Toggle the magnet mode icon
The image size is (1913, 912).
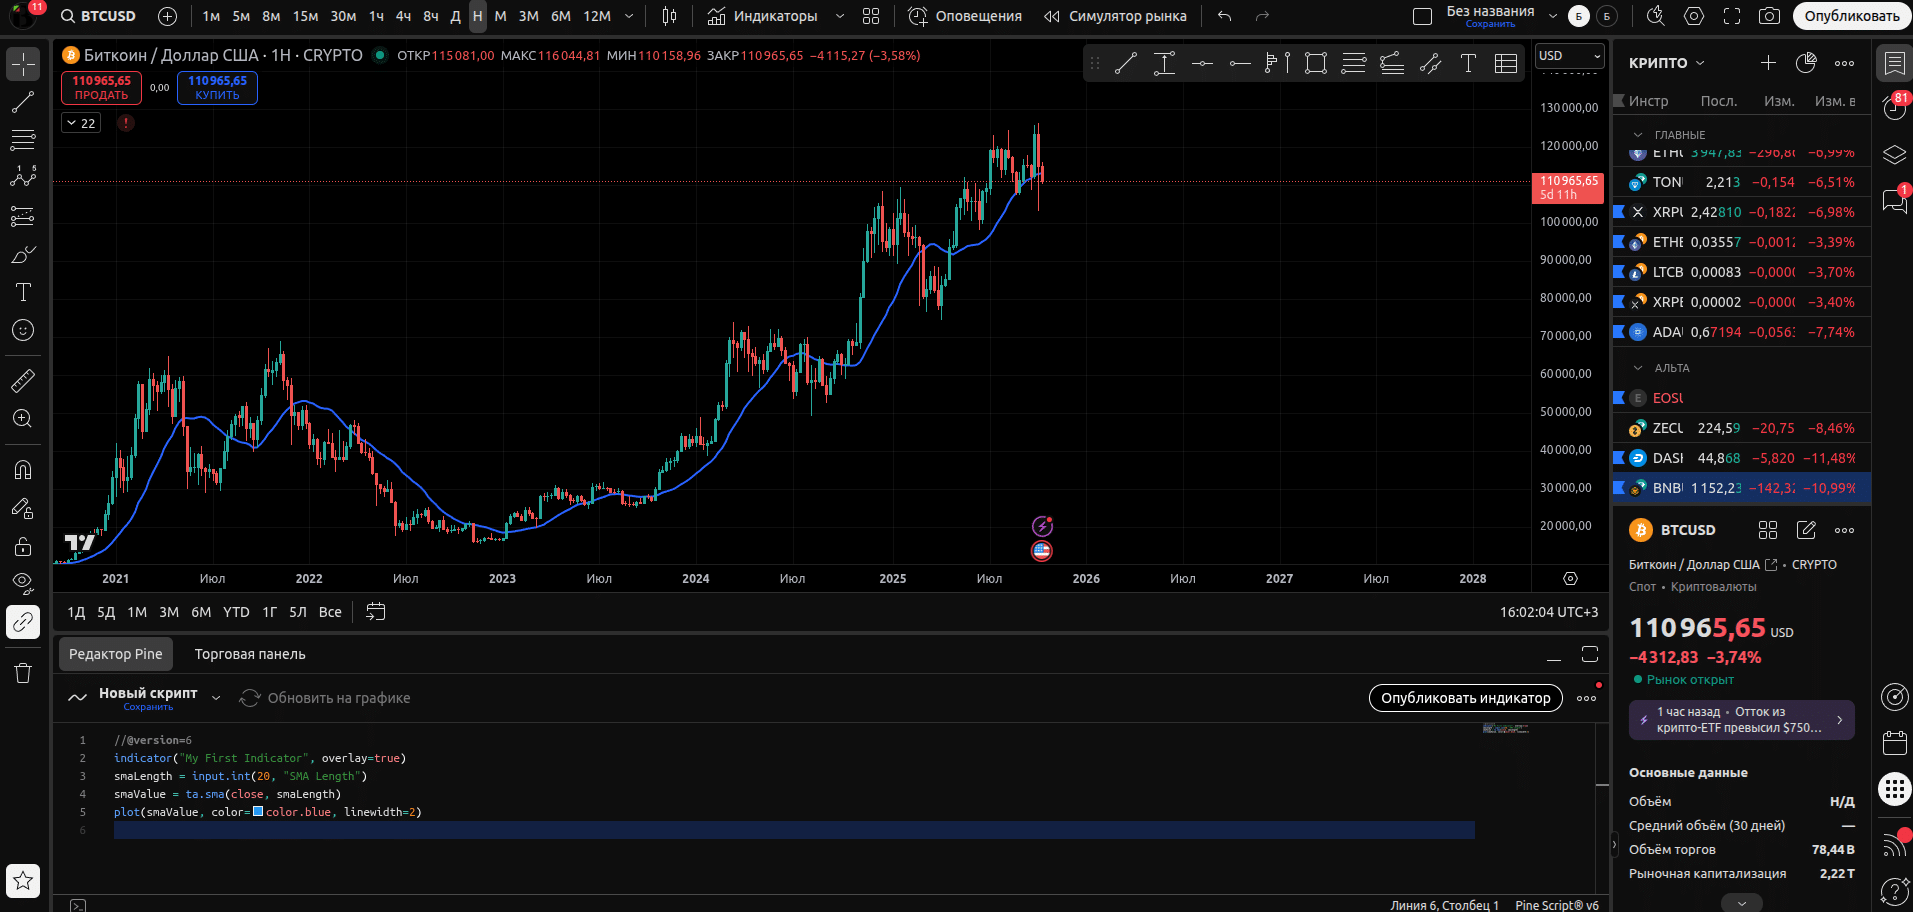coord(22,470)
